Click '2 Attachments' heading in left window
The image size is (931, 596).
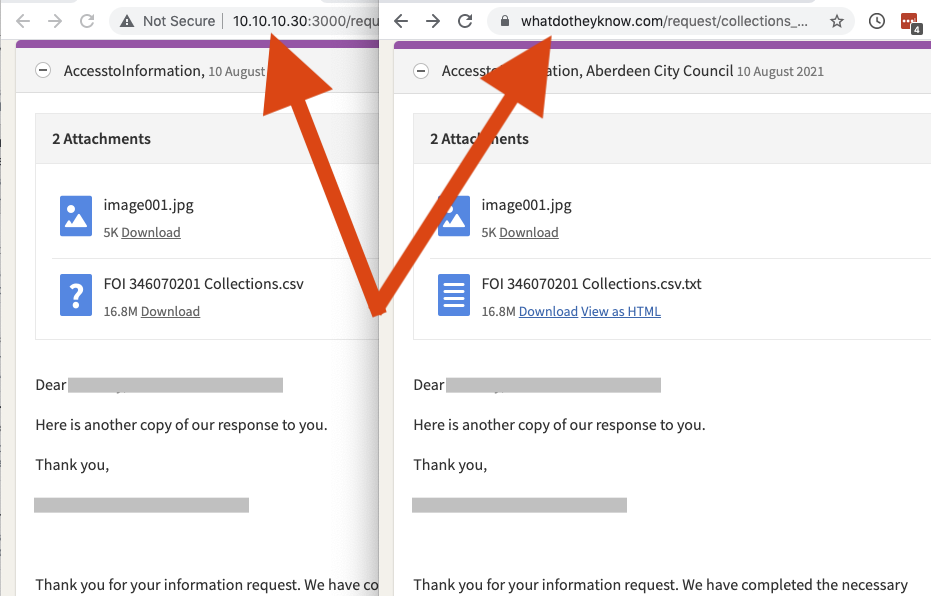102,139
